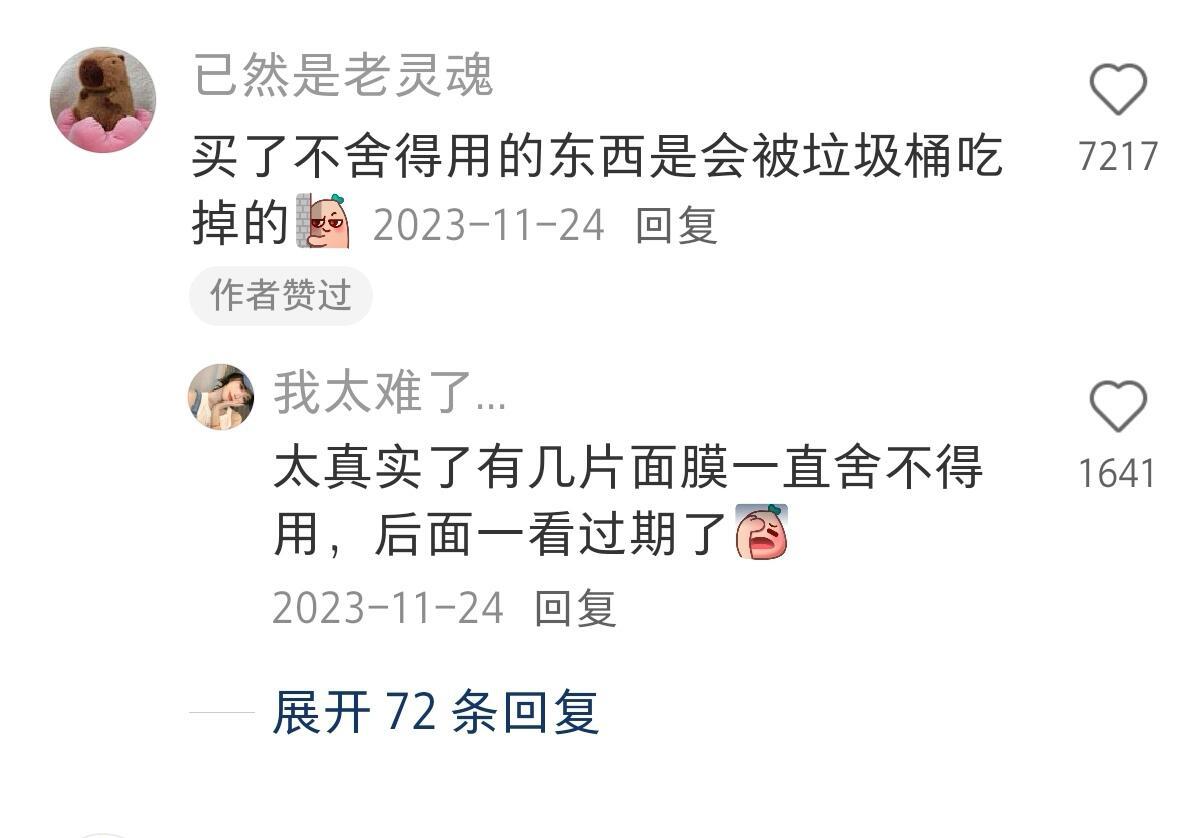Tap the 1641 like count
Screen dimensions: 1200x838
click(x=1117, y=474)
